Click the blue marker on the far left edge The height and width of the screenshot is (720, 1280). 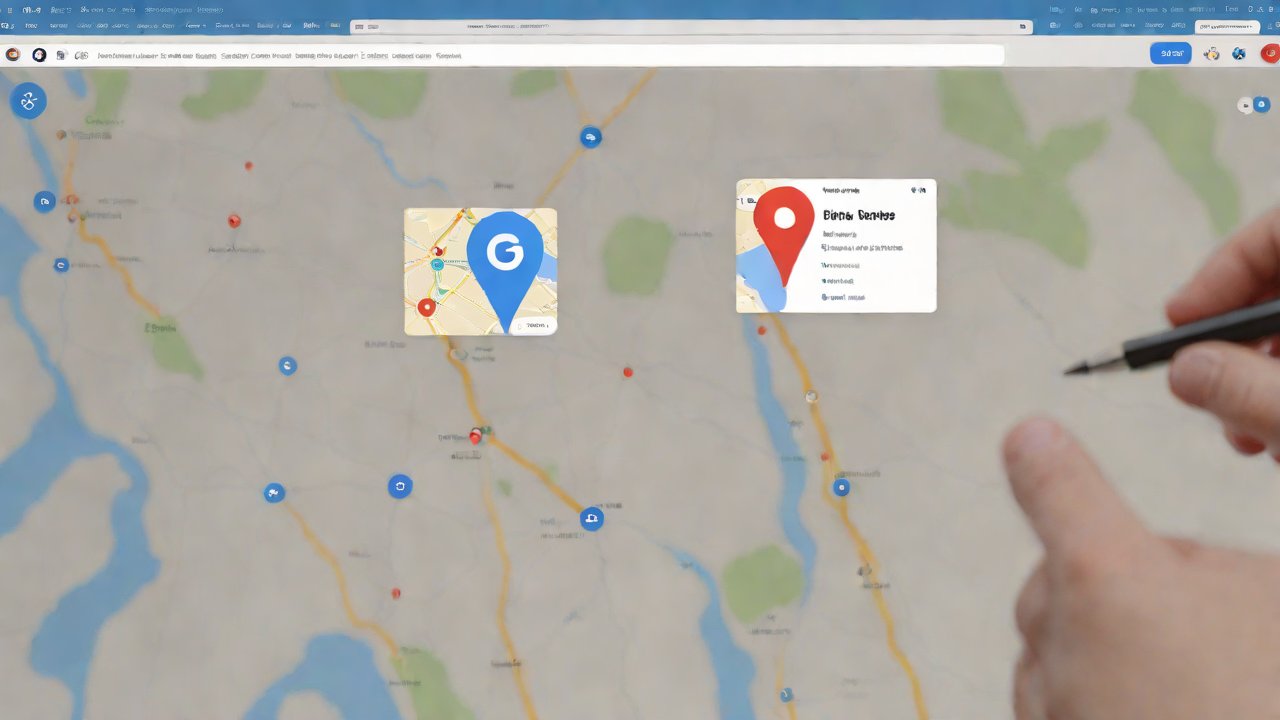click(x=44, y=202)
